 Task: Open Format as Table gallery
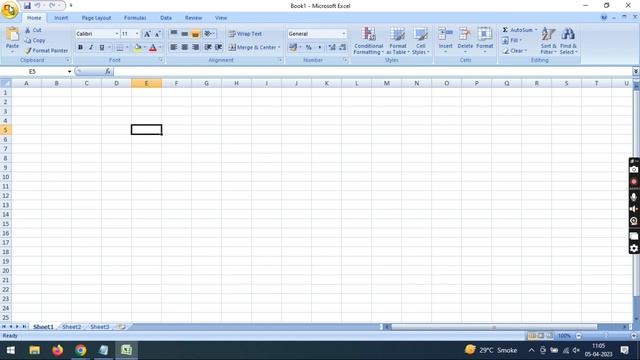pos(398,41)
